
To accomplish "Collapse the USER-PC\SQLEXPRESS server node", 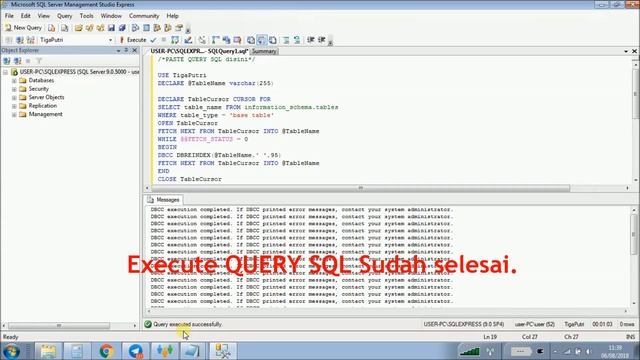I will [5, 72].
